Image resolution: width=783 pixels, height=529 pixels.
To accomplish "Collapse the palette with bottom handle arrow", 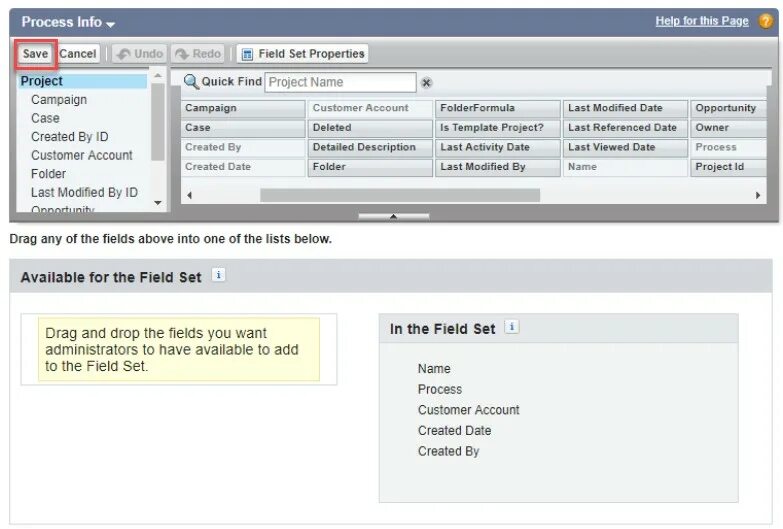I will tap(393, 217).
